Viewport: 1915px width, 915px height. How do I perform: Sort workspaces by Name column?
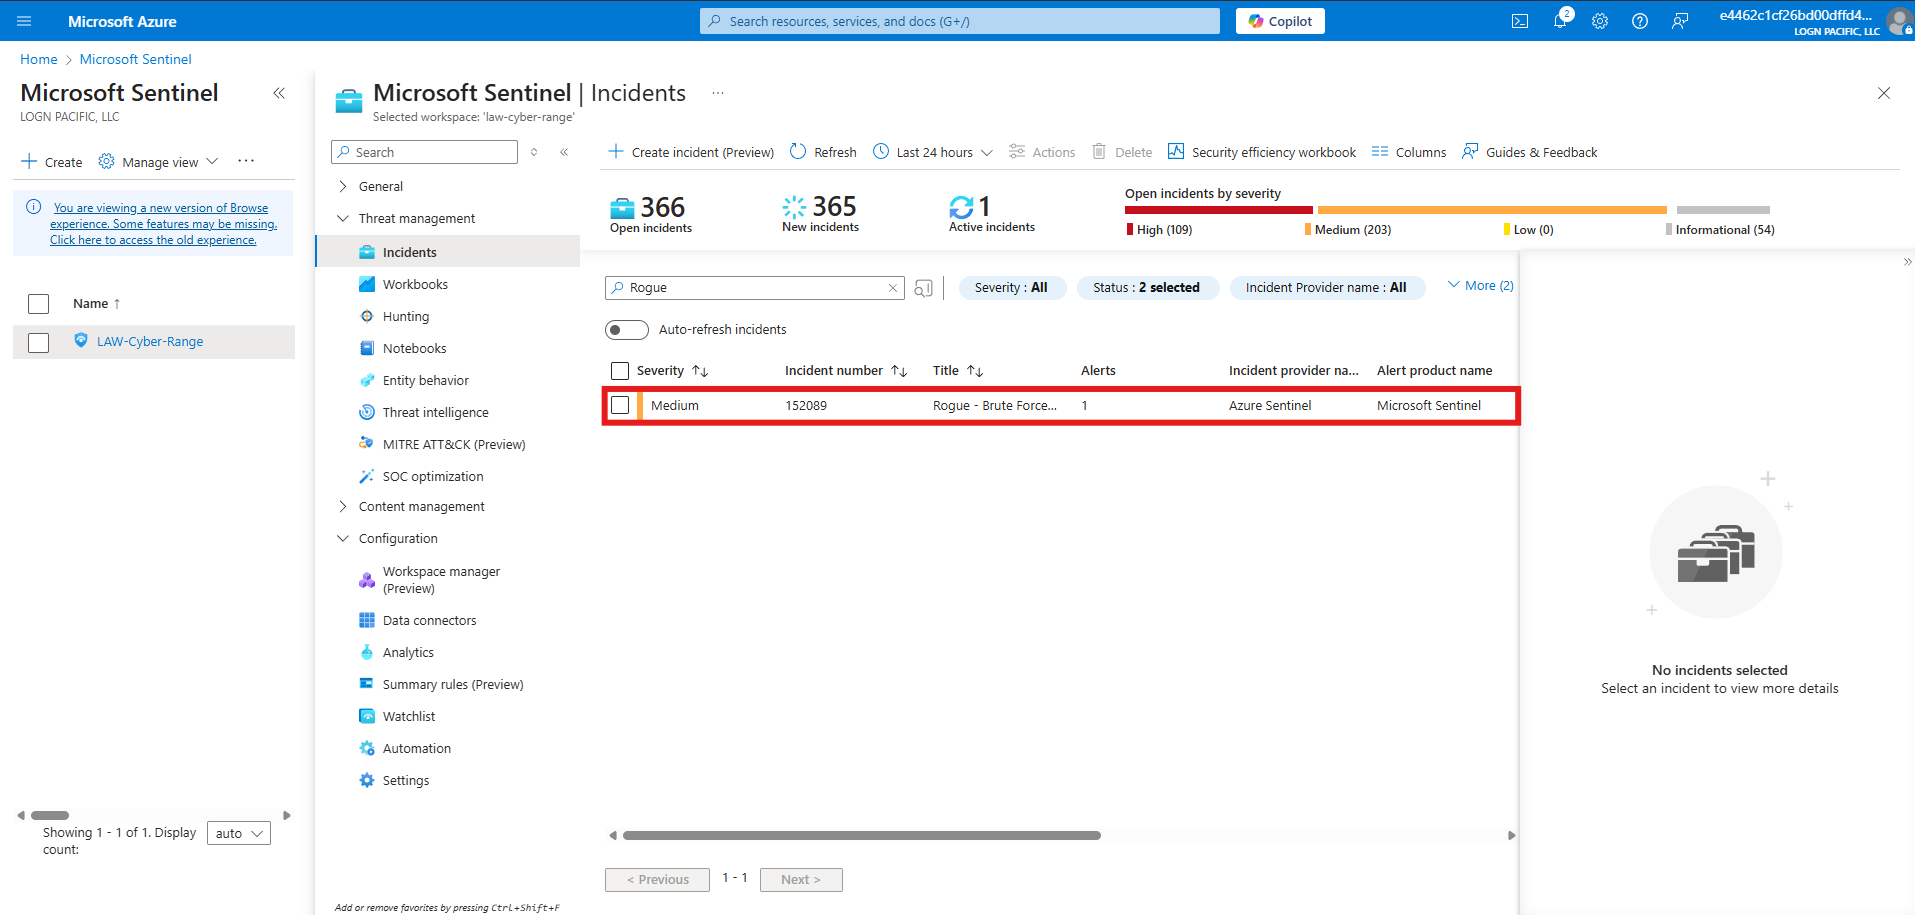point(96,304)
